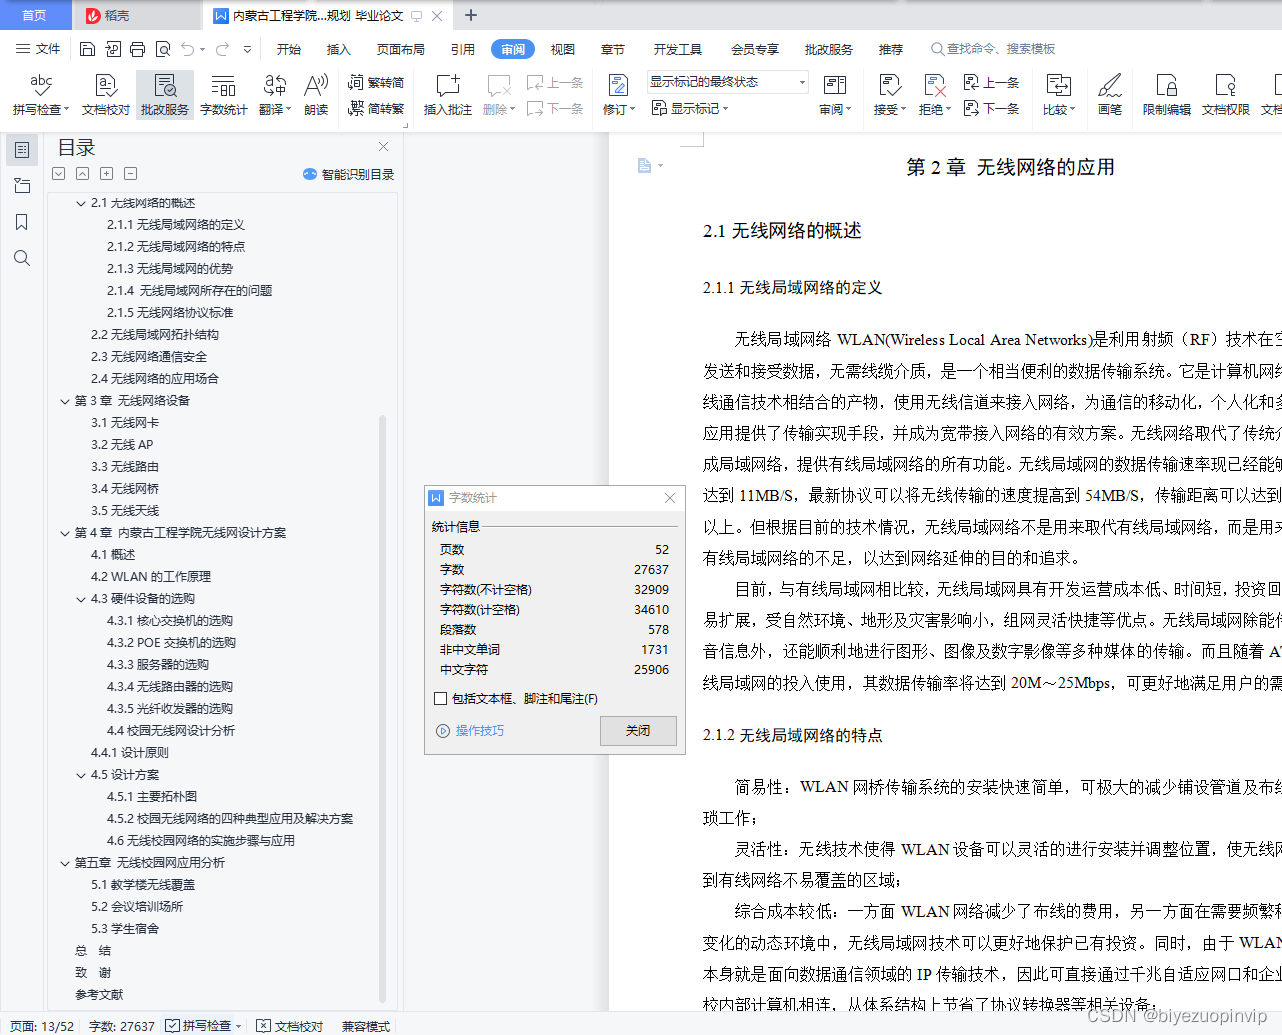The width and height of the screenshot is (1282, 1035).
Task: Open 显示标记的最终状态 dropdown
Action: 727,82
